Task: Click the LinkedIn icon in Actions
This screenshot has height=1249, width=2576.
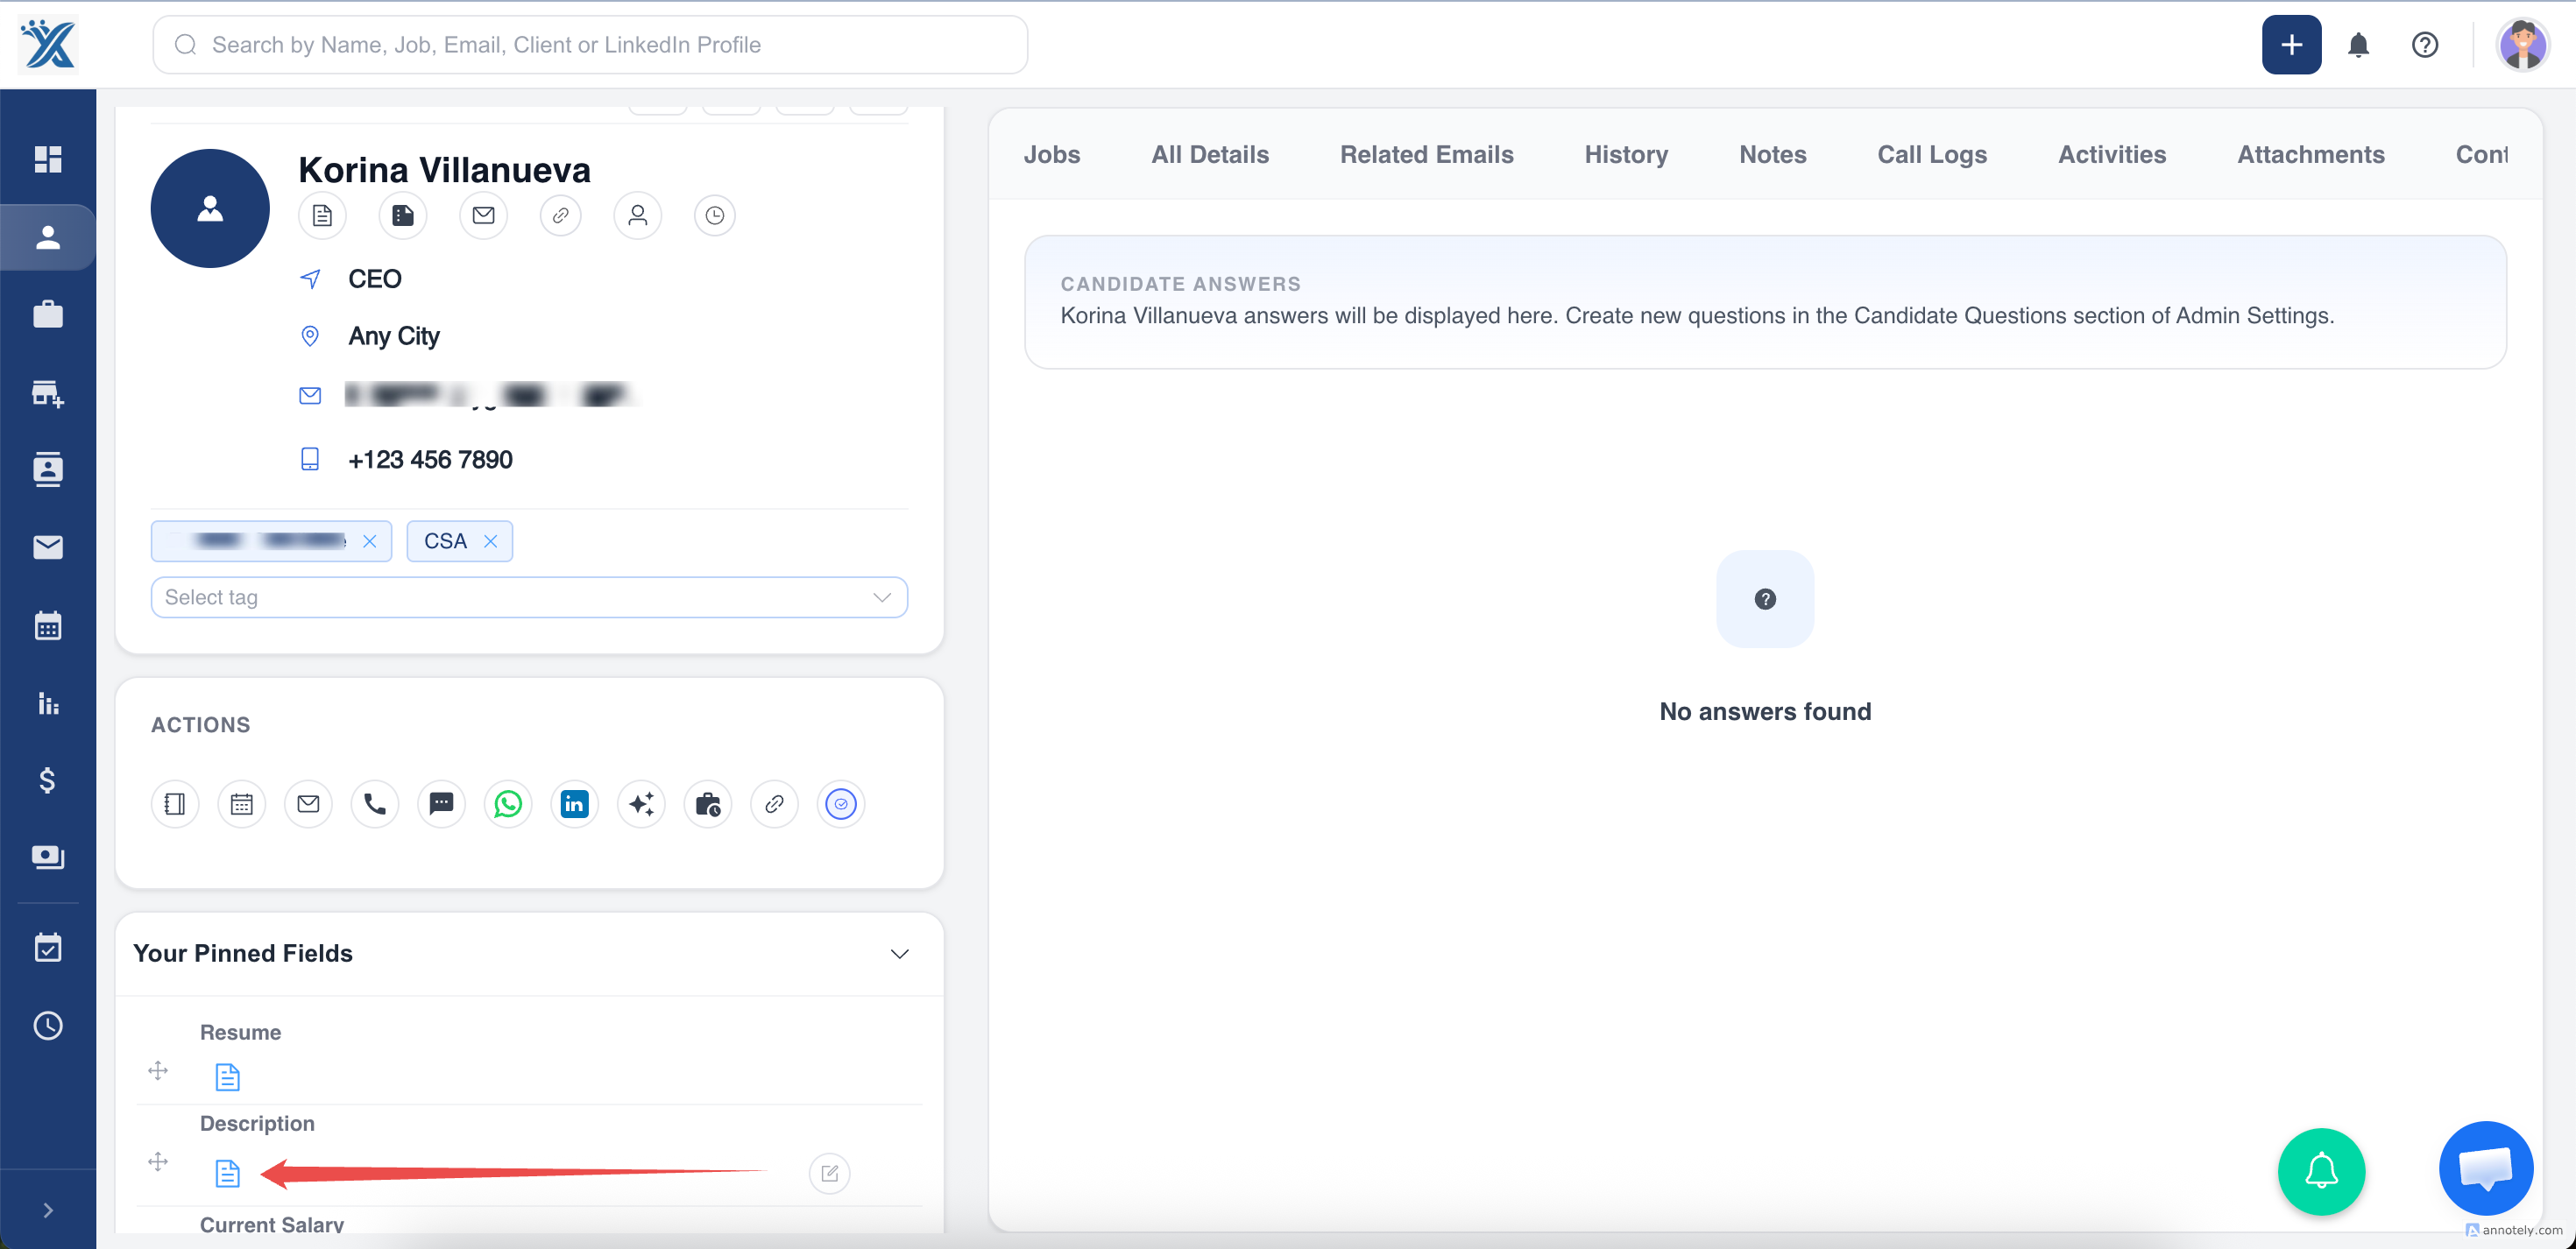Action: tap(574, 804)
